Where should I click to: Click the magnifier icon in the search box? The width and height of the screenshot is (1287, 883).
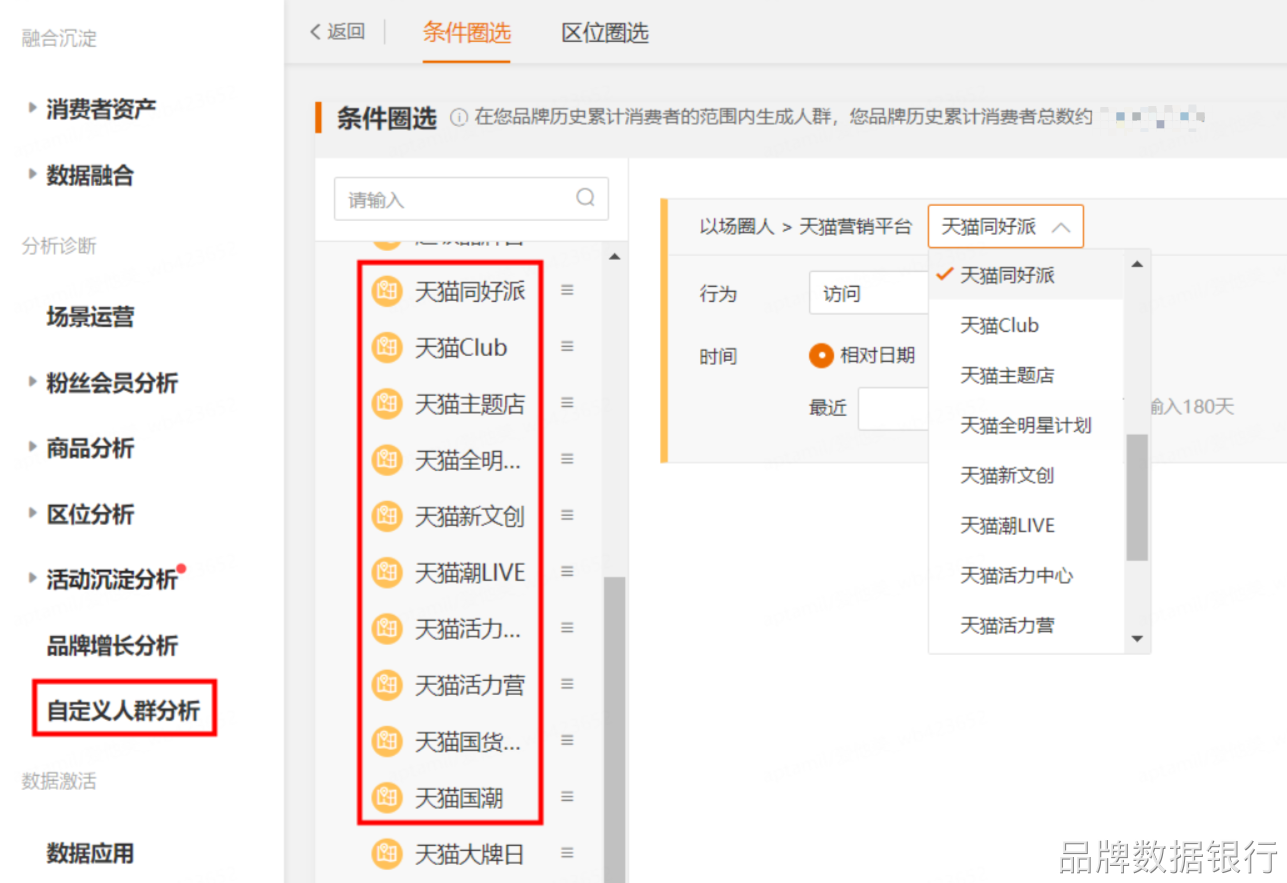coord(586,198)
